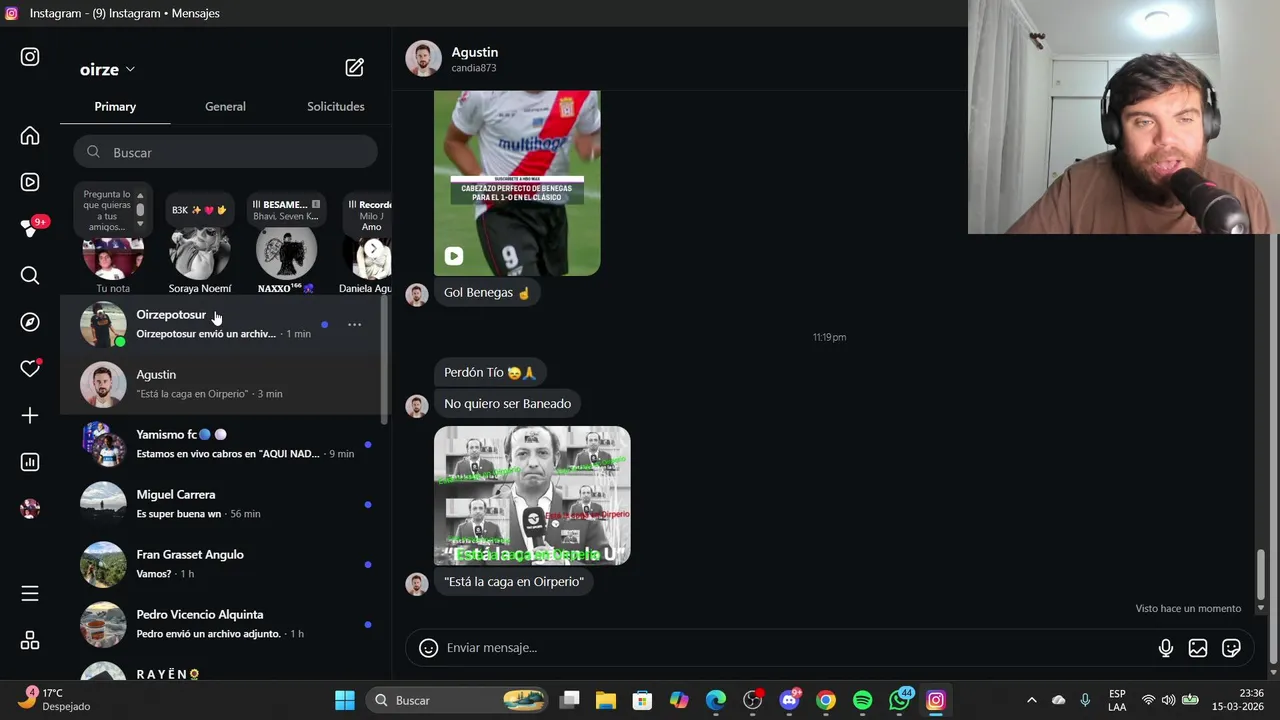This screenshot has height=720, width=1280.
Task: Open the Oirzepotosur conversation
Action: point(222,324)
